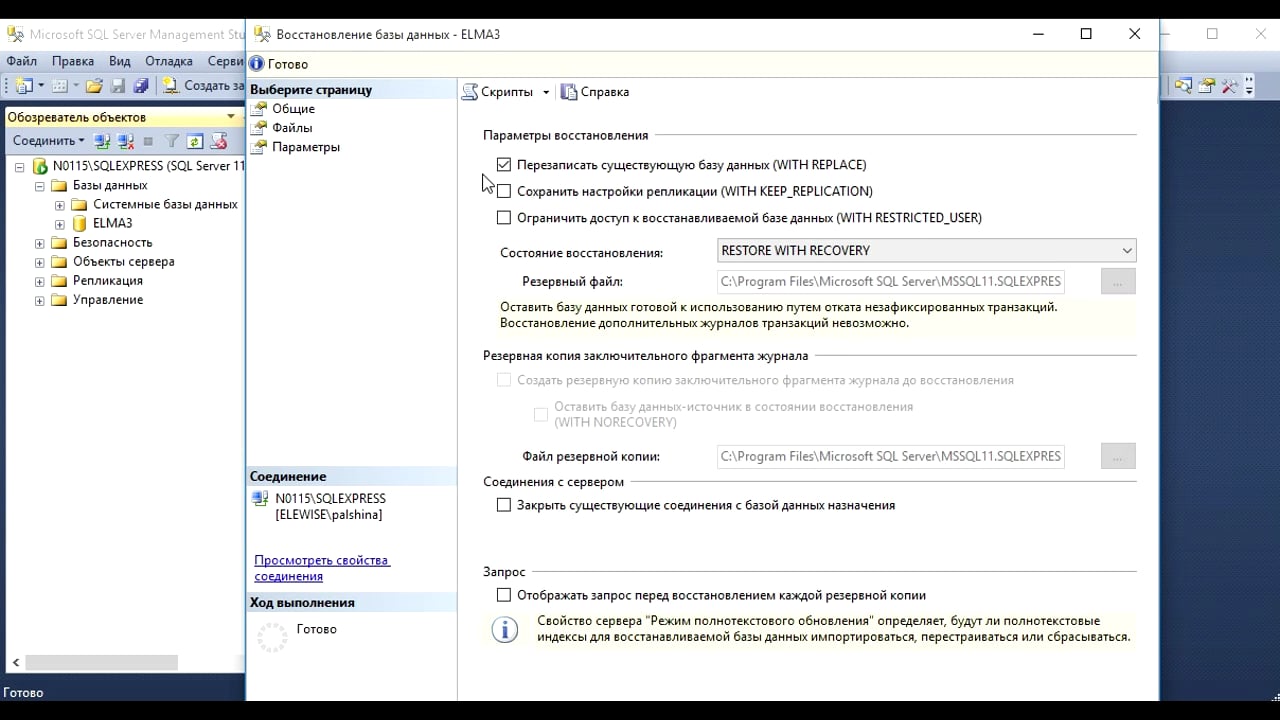Click the info icon beside Готово header

pos(257,64)
